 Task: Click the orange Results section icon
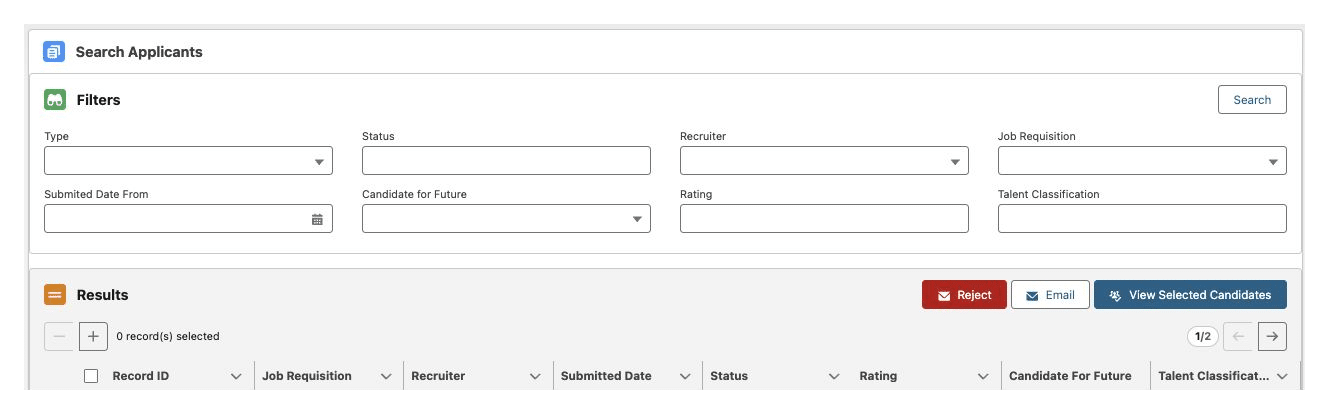tap(55, 295)
